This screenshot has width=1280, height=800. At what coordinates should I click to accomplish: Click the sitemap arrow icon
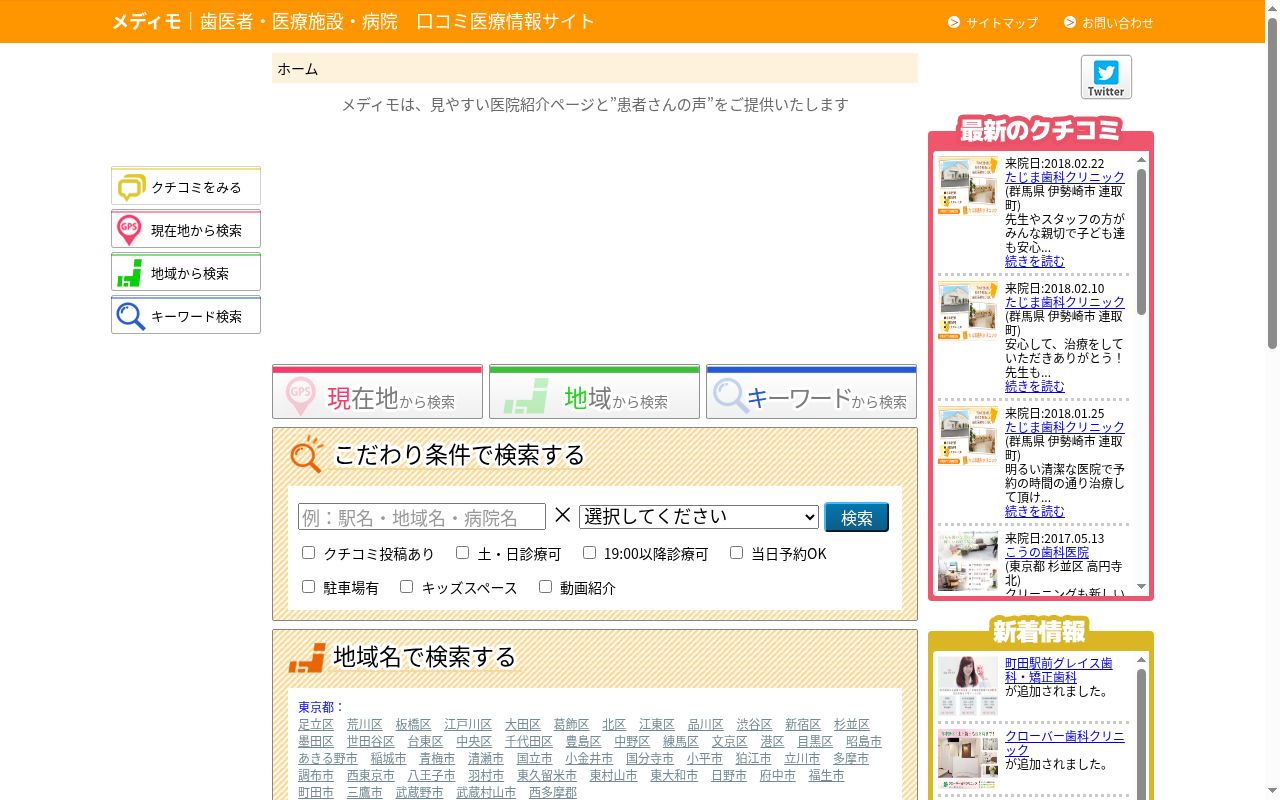coord(954,22)
